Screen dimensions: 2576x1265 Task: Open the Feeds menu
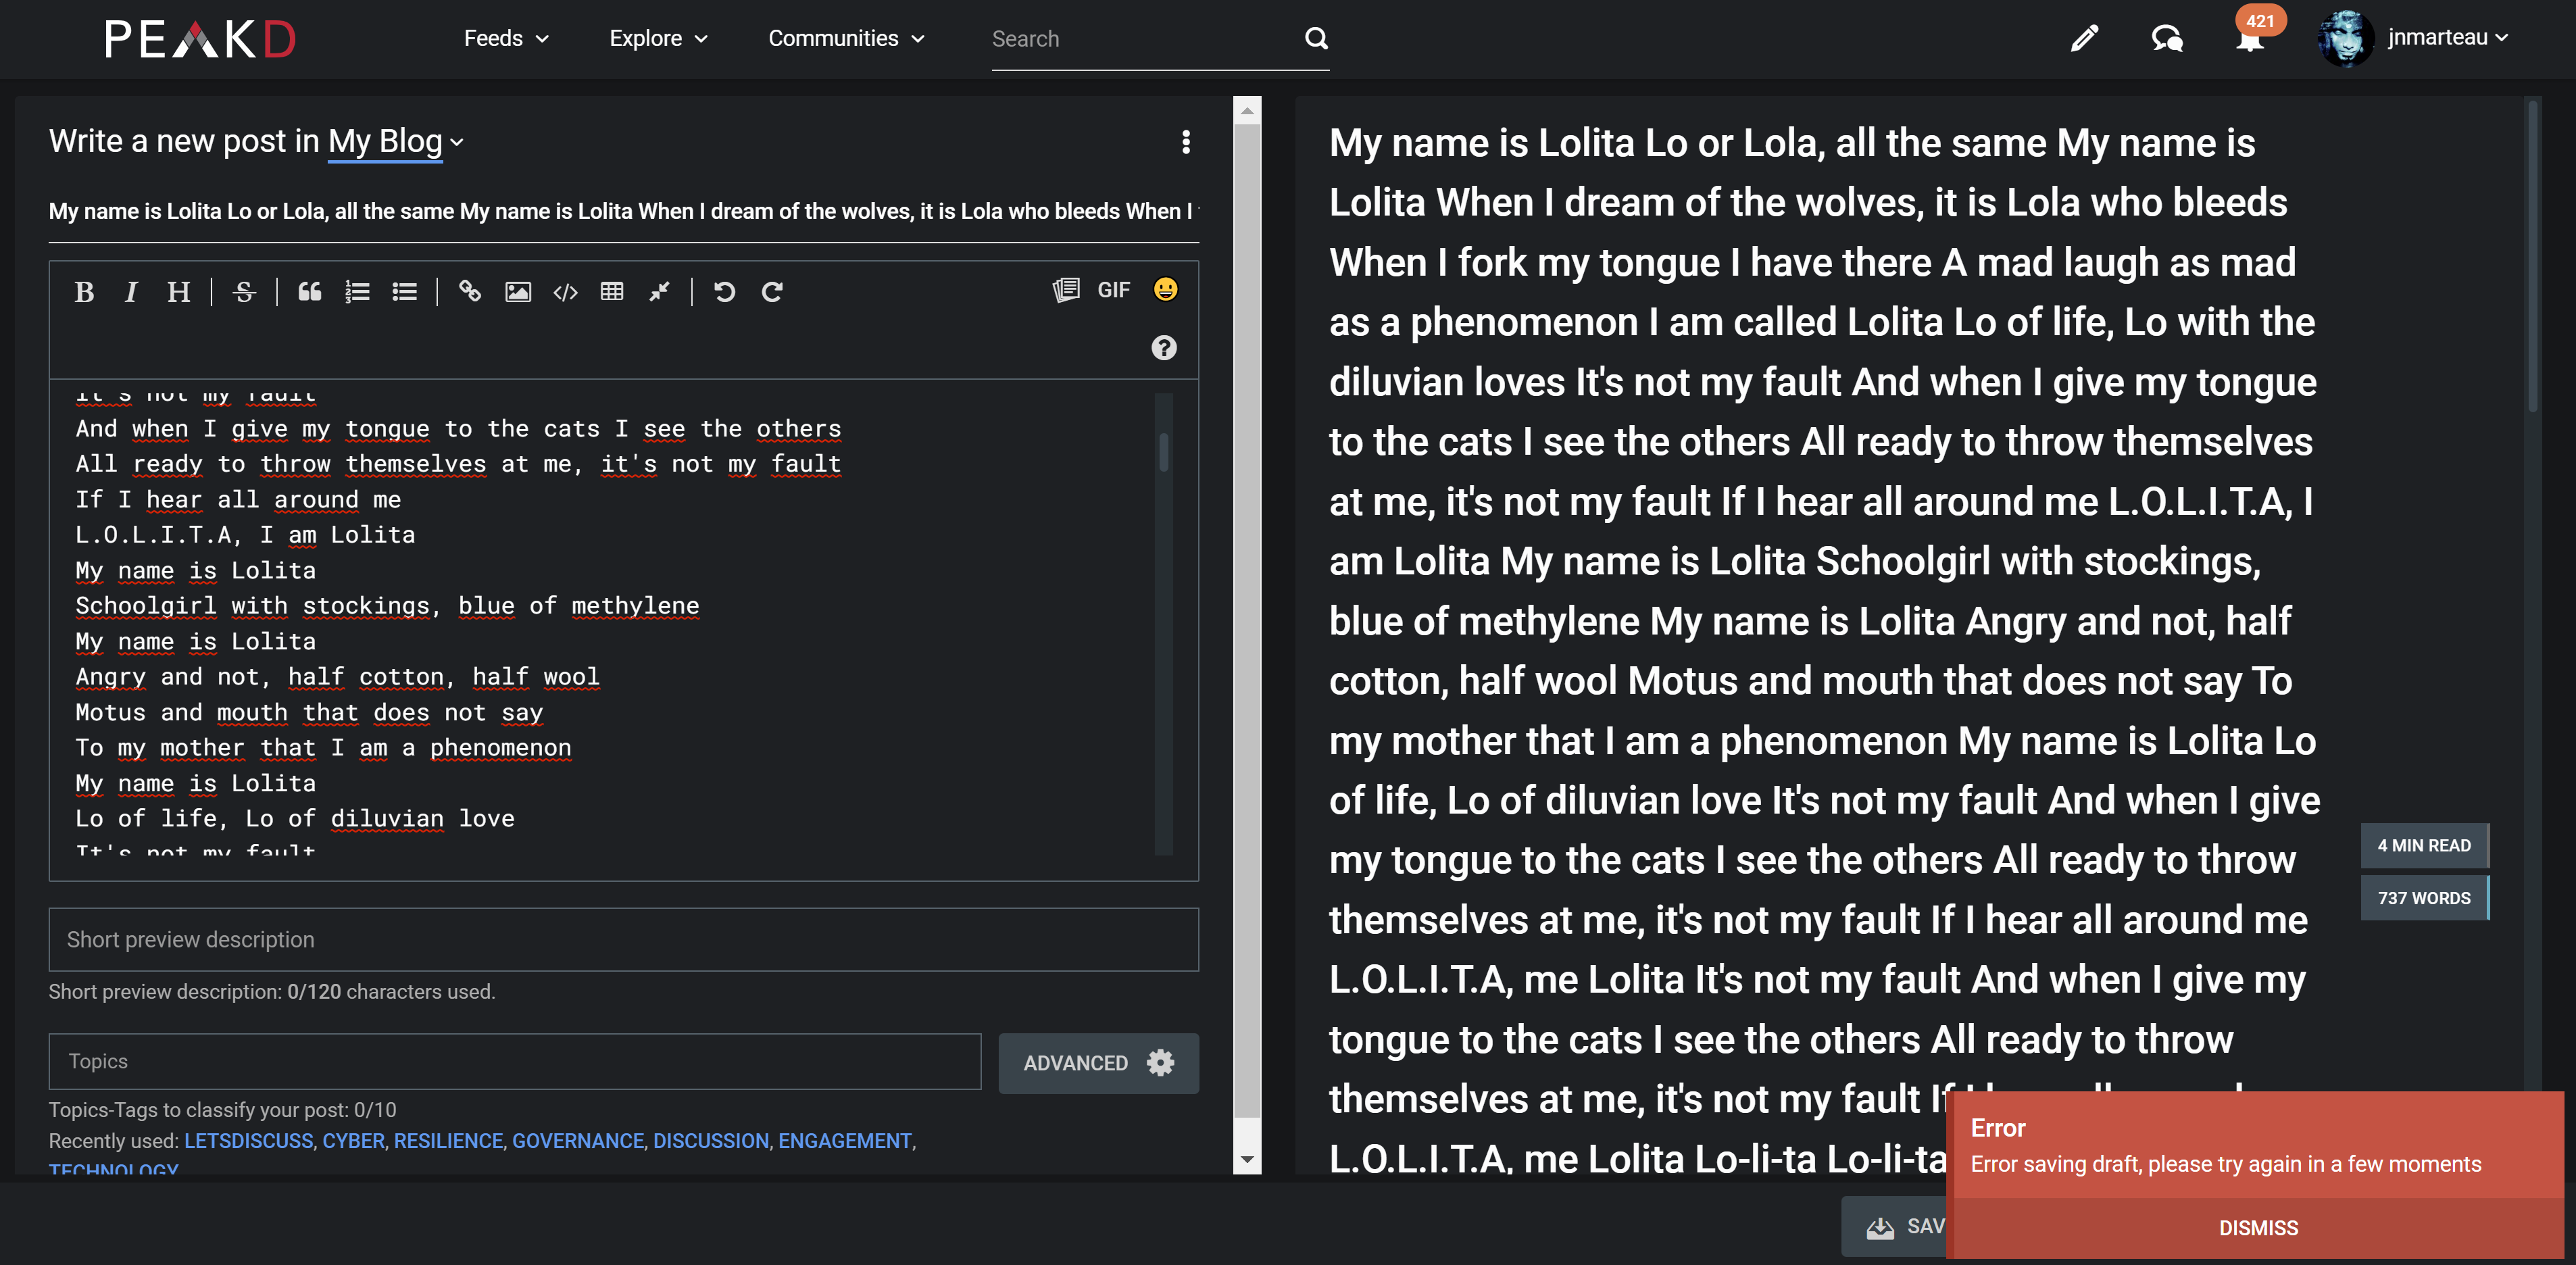coord(506,38)
